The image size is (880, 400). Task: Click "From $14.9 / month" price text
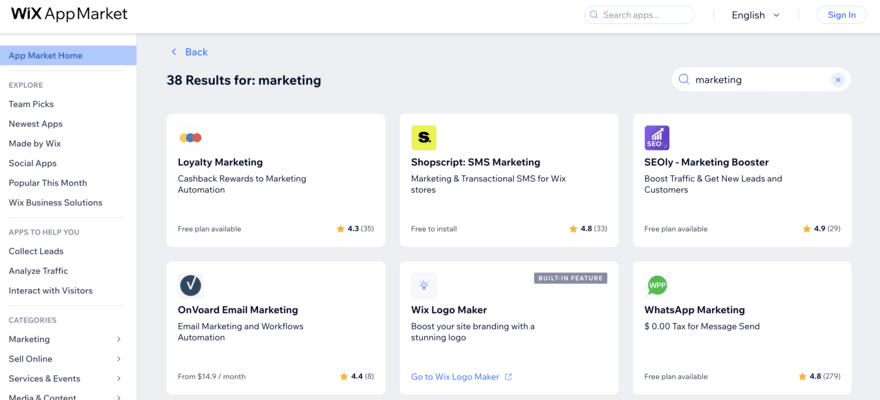[x=212, y=376]
